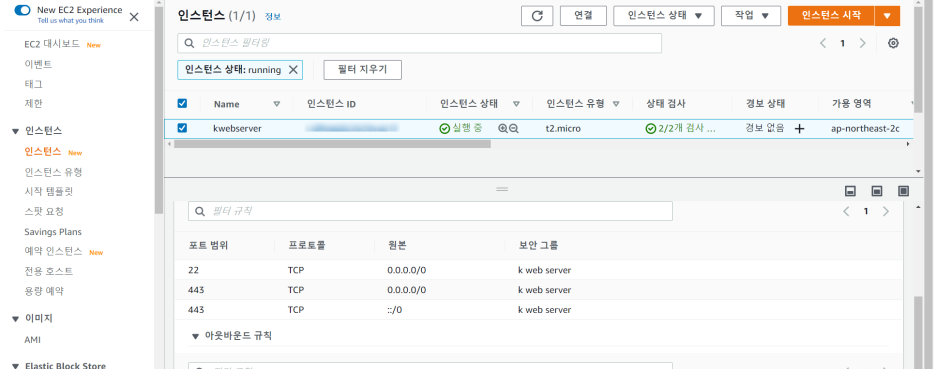
Task: Open the launch options arrow beside 인스턴스 시작
Action: (x=888, y=16)
